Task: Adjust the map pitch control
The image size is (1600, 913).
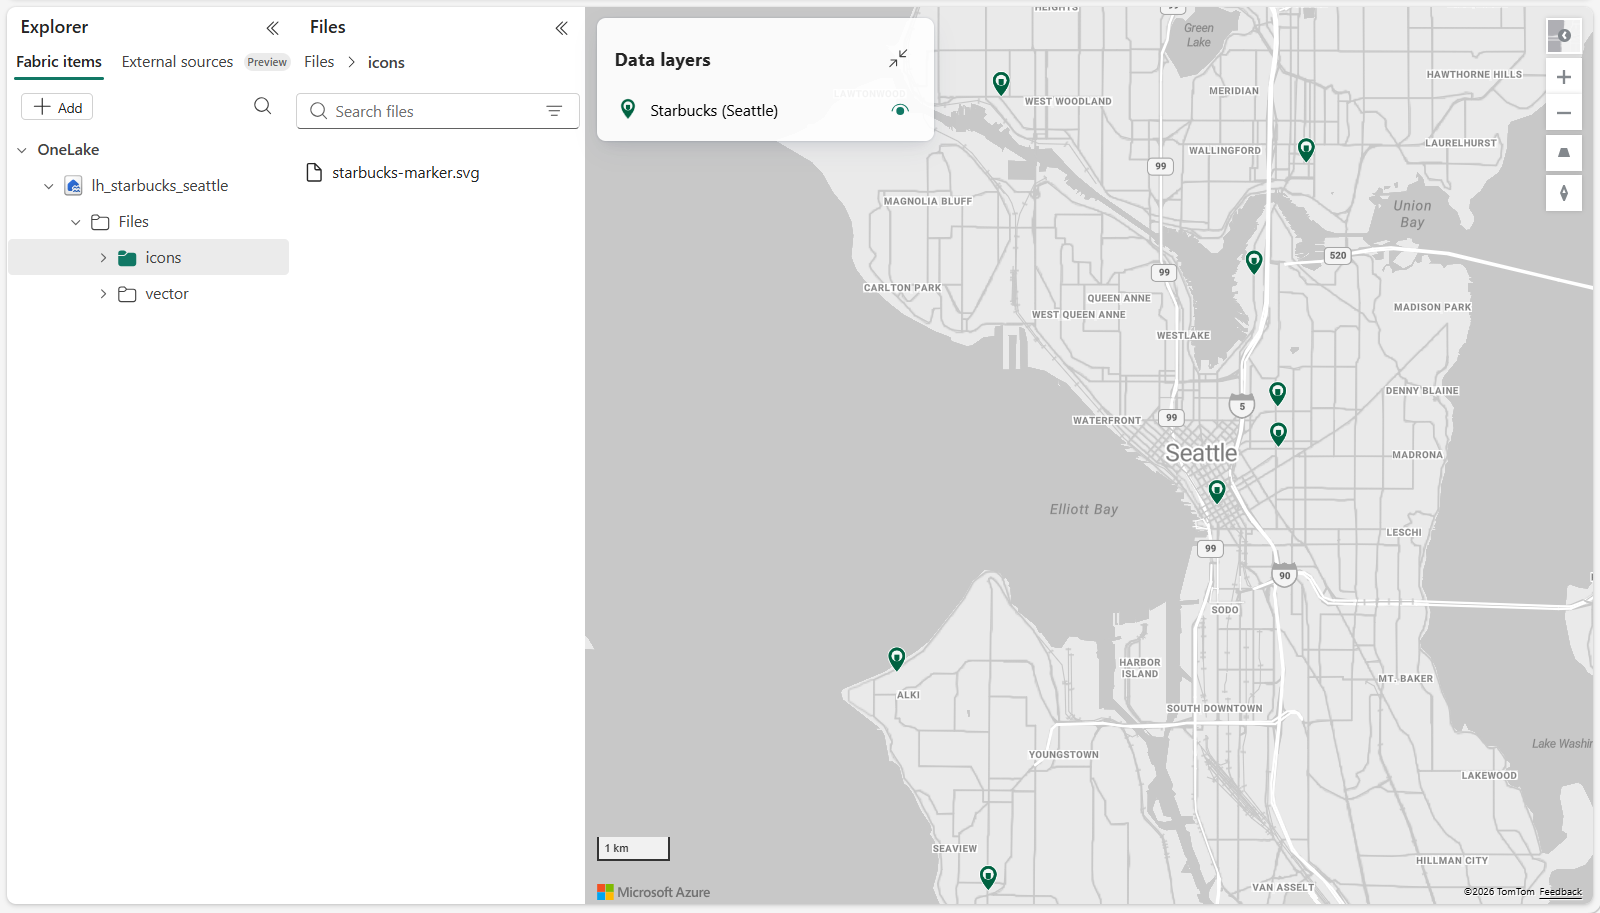Action: pos(1564,153)
